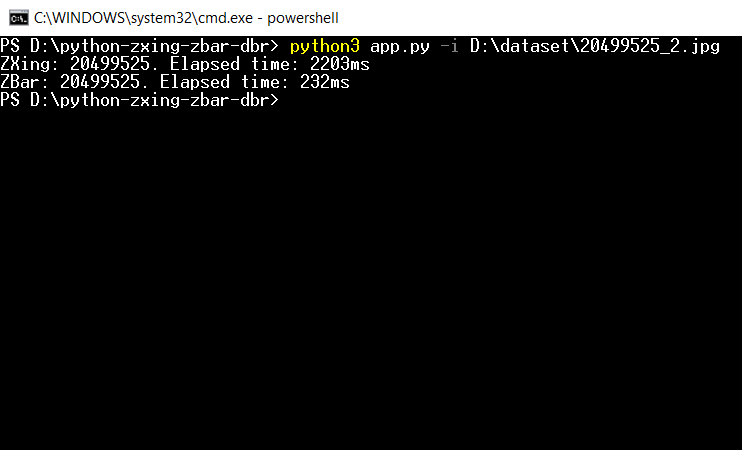
Task: Click the first PS D:\python-zxing-zbar-dbr> prompt
Action: pyautogui.click(x=140, y=46)
